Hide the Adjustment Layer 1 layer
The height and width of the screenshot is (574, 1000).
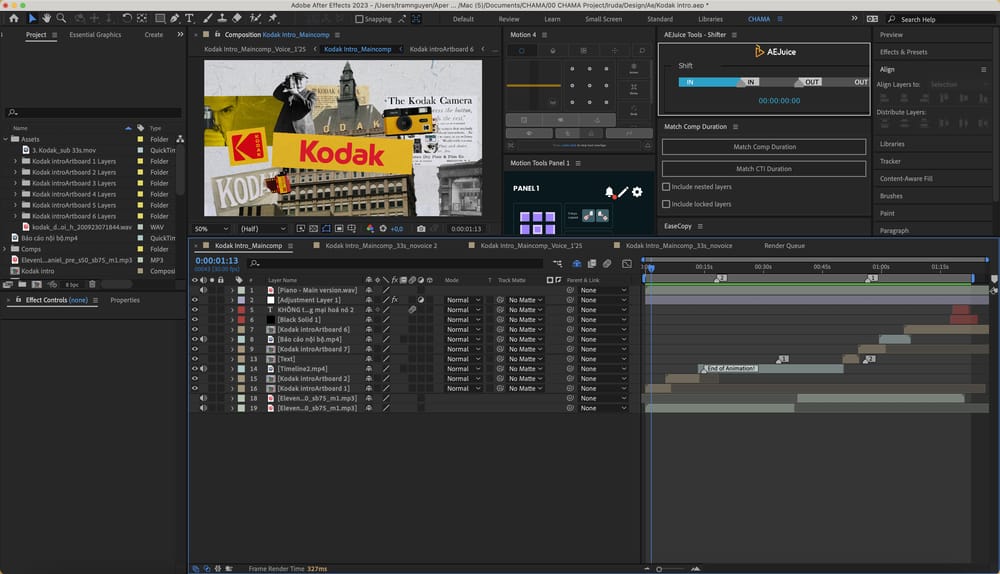tap(195, 300)
